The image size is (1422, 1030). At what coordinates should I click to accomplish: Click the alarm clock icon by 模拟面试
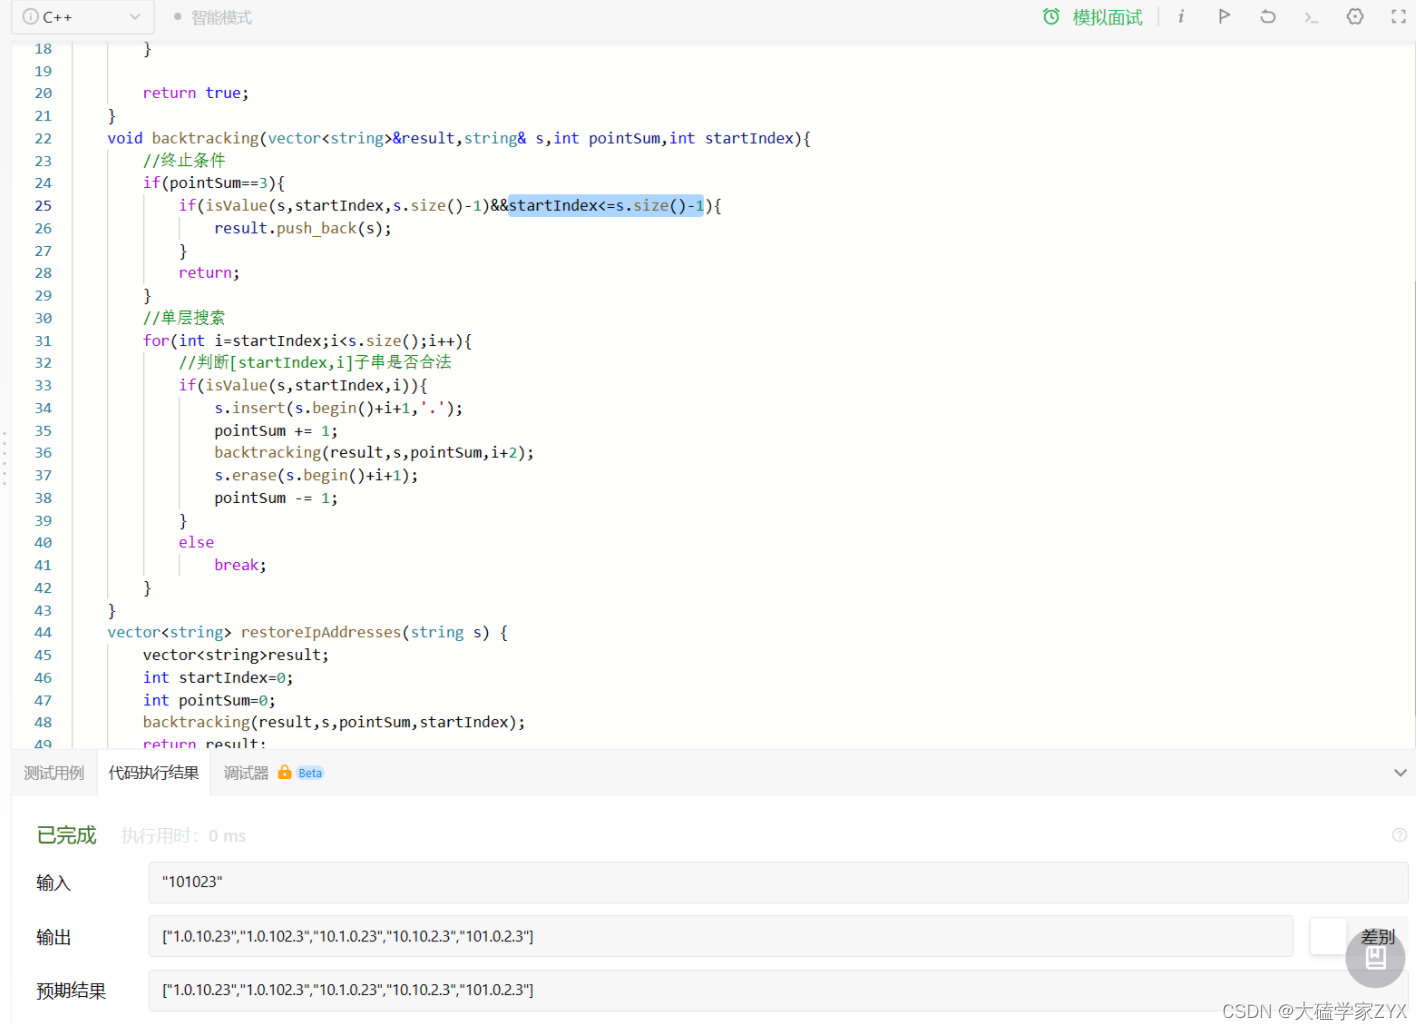(1051, 17)
